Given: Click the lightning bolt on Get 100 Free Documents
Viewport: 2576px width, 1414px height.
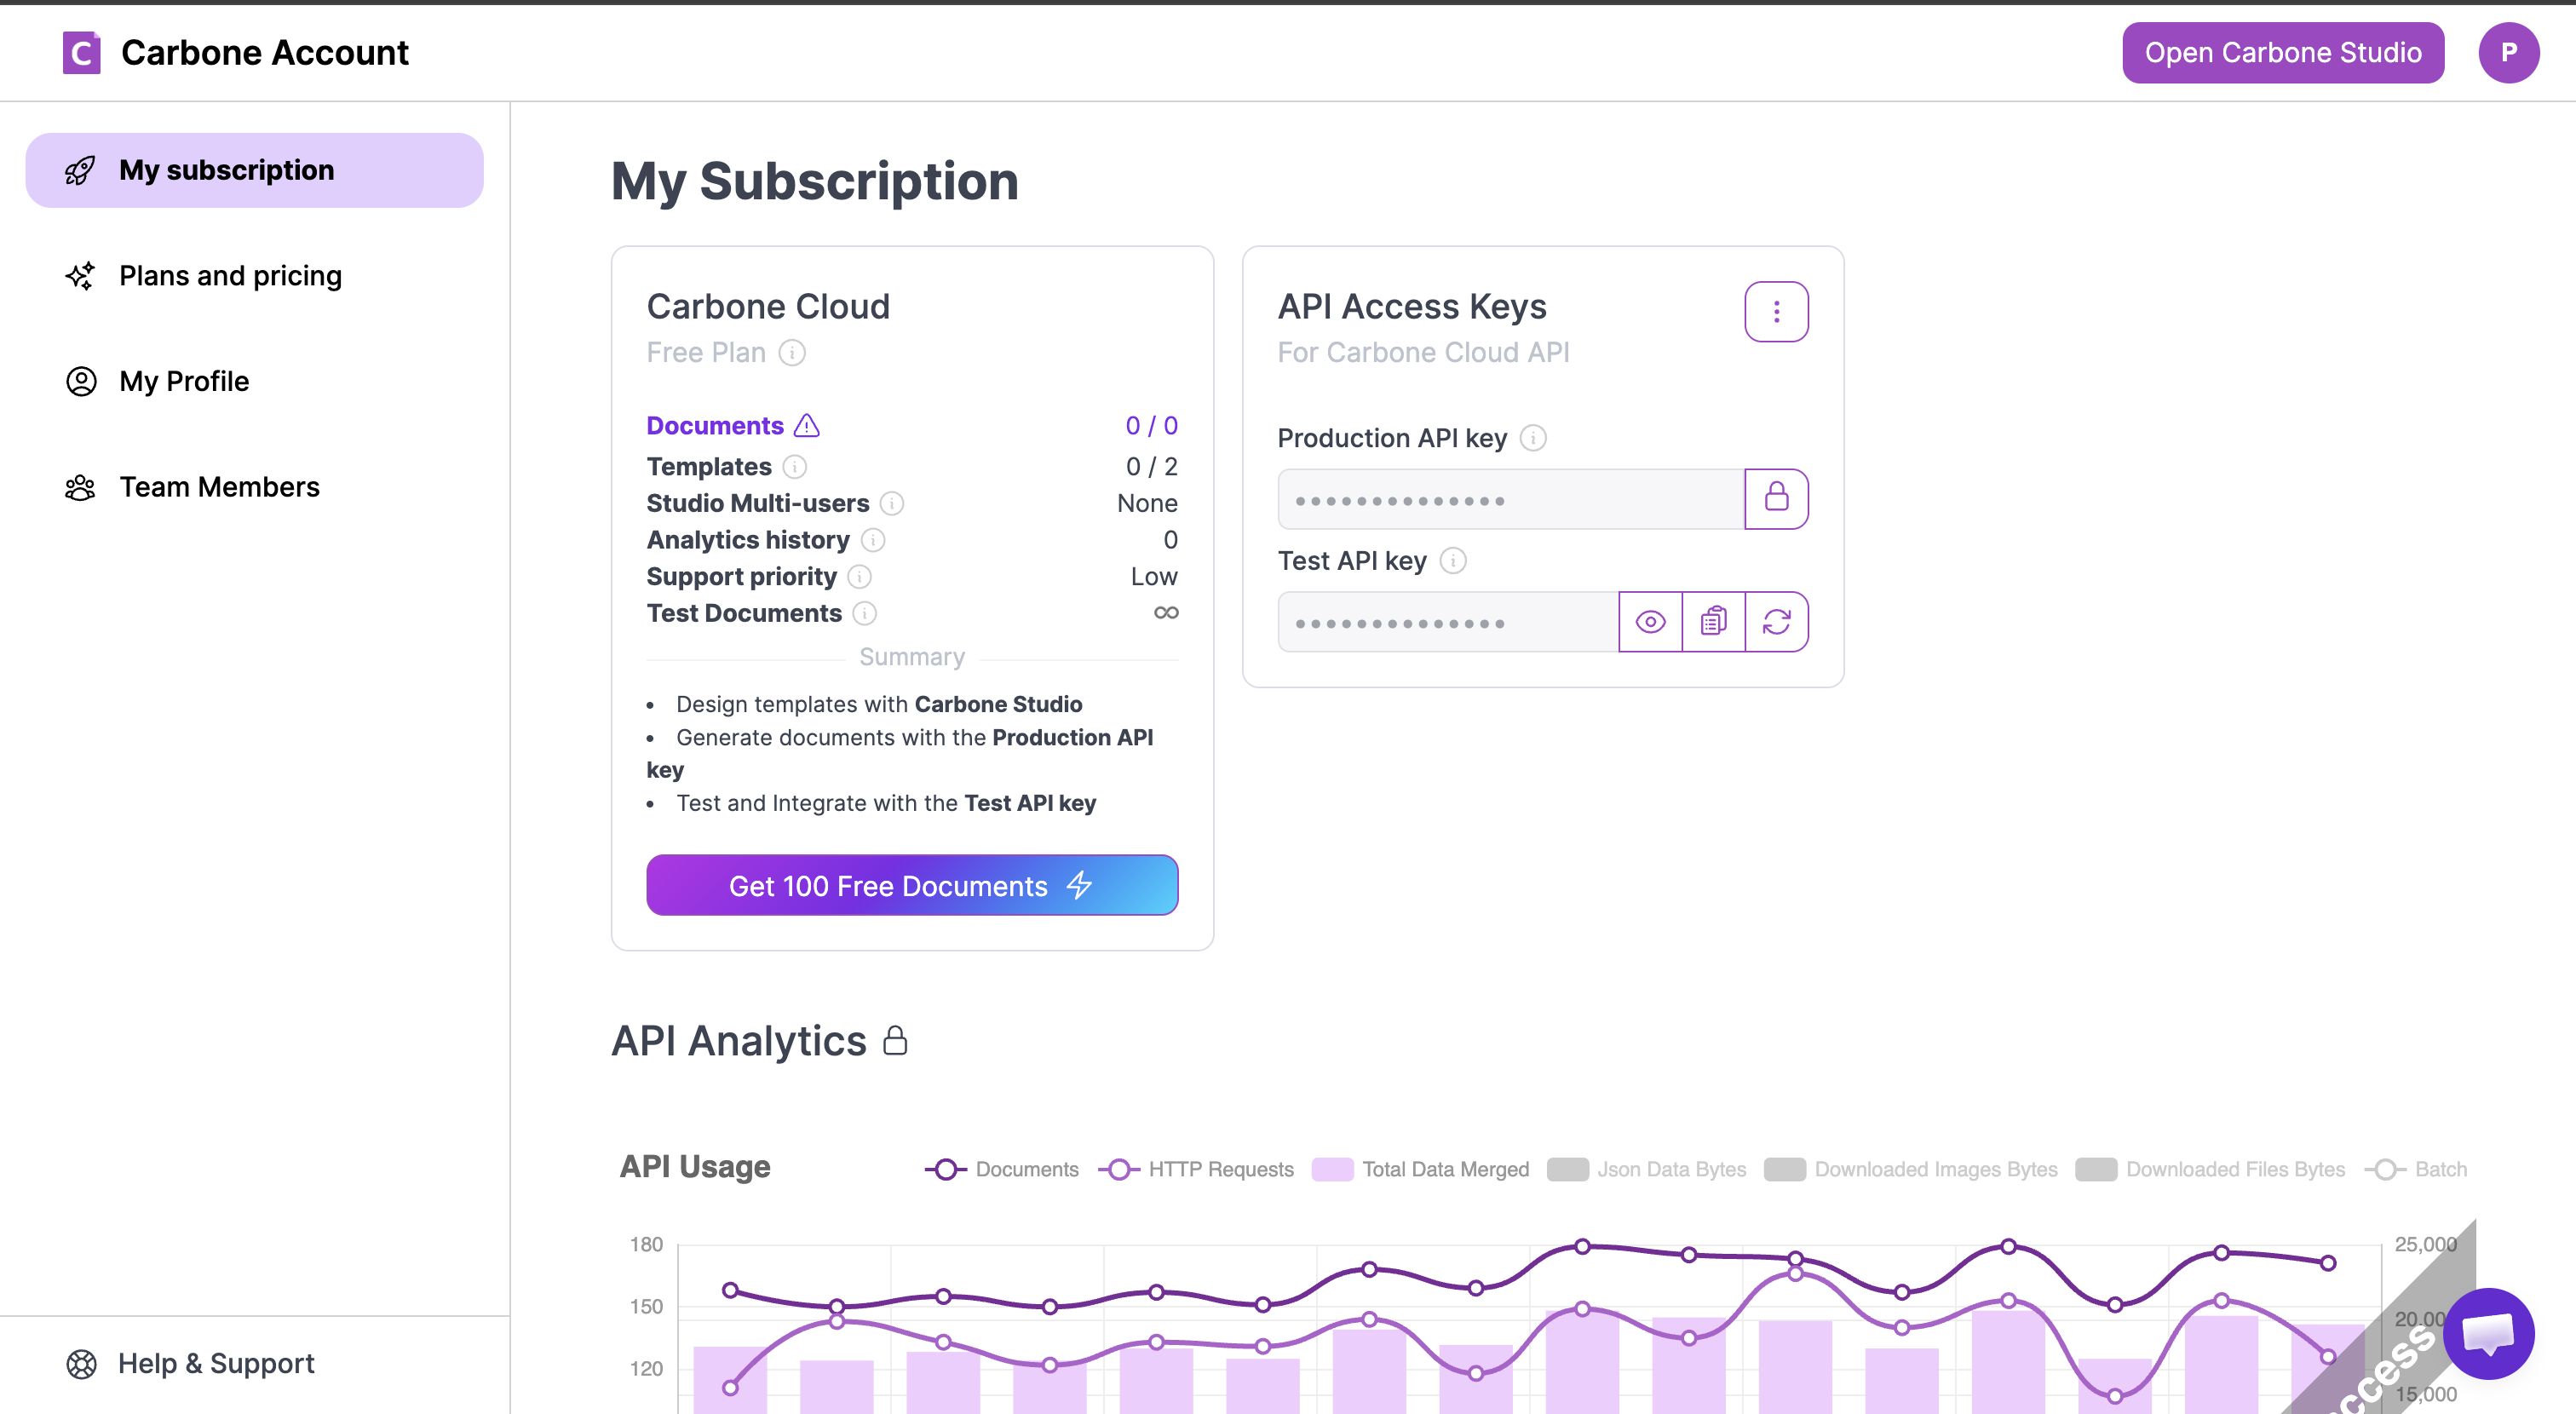Looking at the screenshot, I should click(x=1079, y=885).
